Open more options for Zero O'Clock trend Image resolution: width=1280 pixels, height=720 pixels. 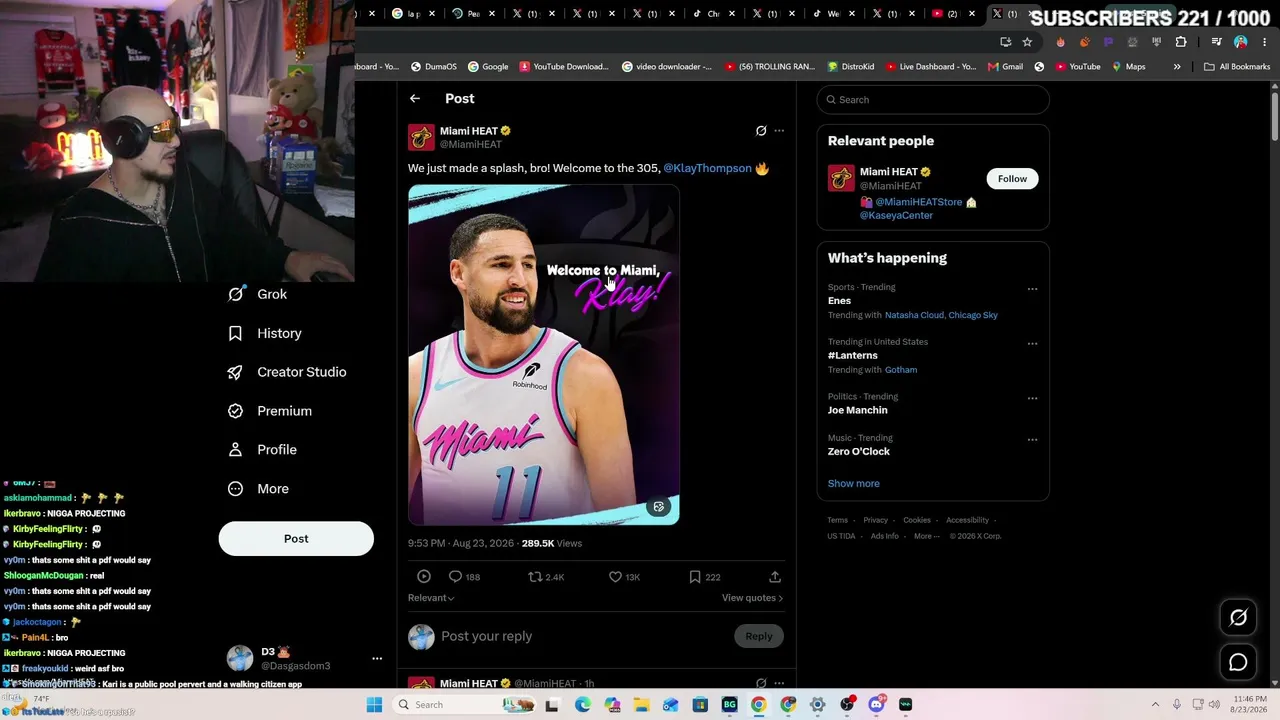click(x=1032, y=439)
